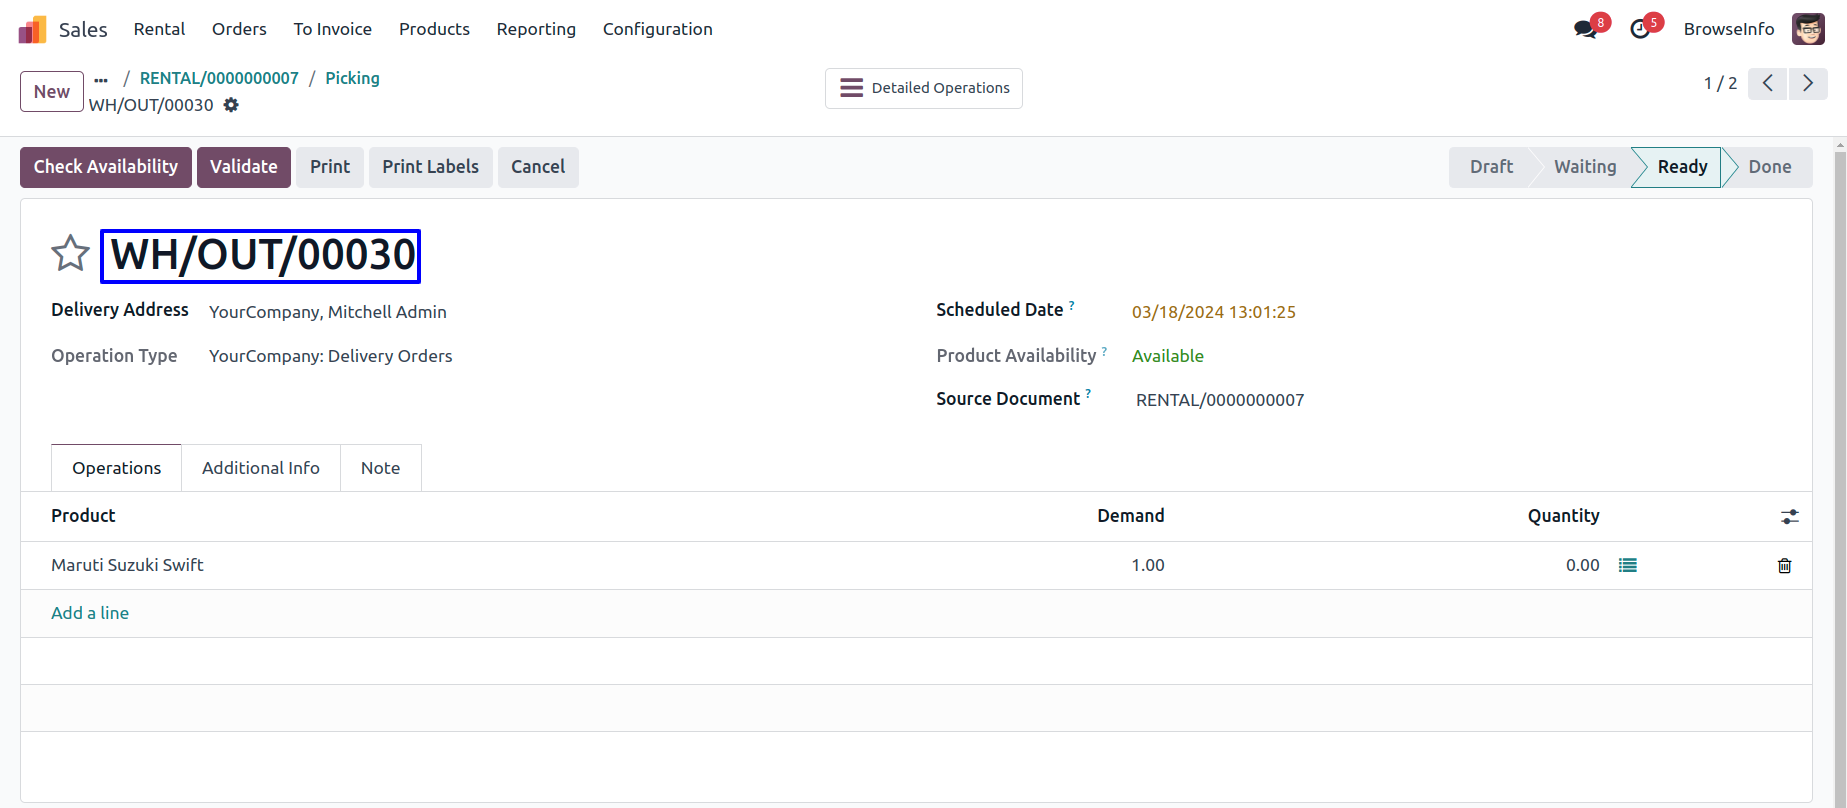This screenshot has height=808, width=1847.
Task: Mark record as favorite with star
Action: pyautogui.click(x=70, y=254)
